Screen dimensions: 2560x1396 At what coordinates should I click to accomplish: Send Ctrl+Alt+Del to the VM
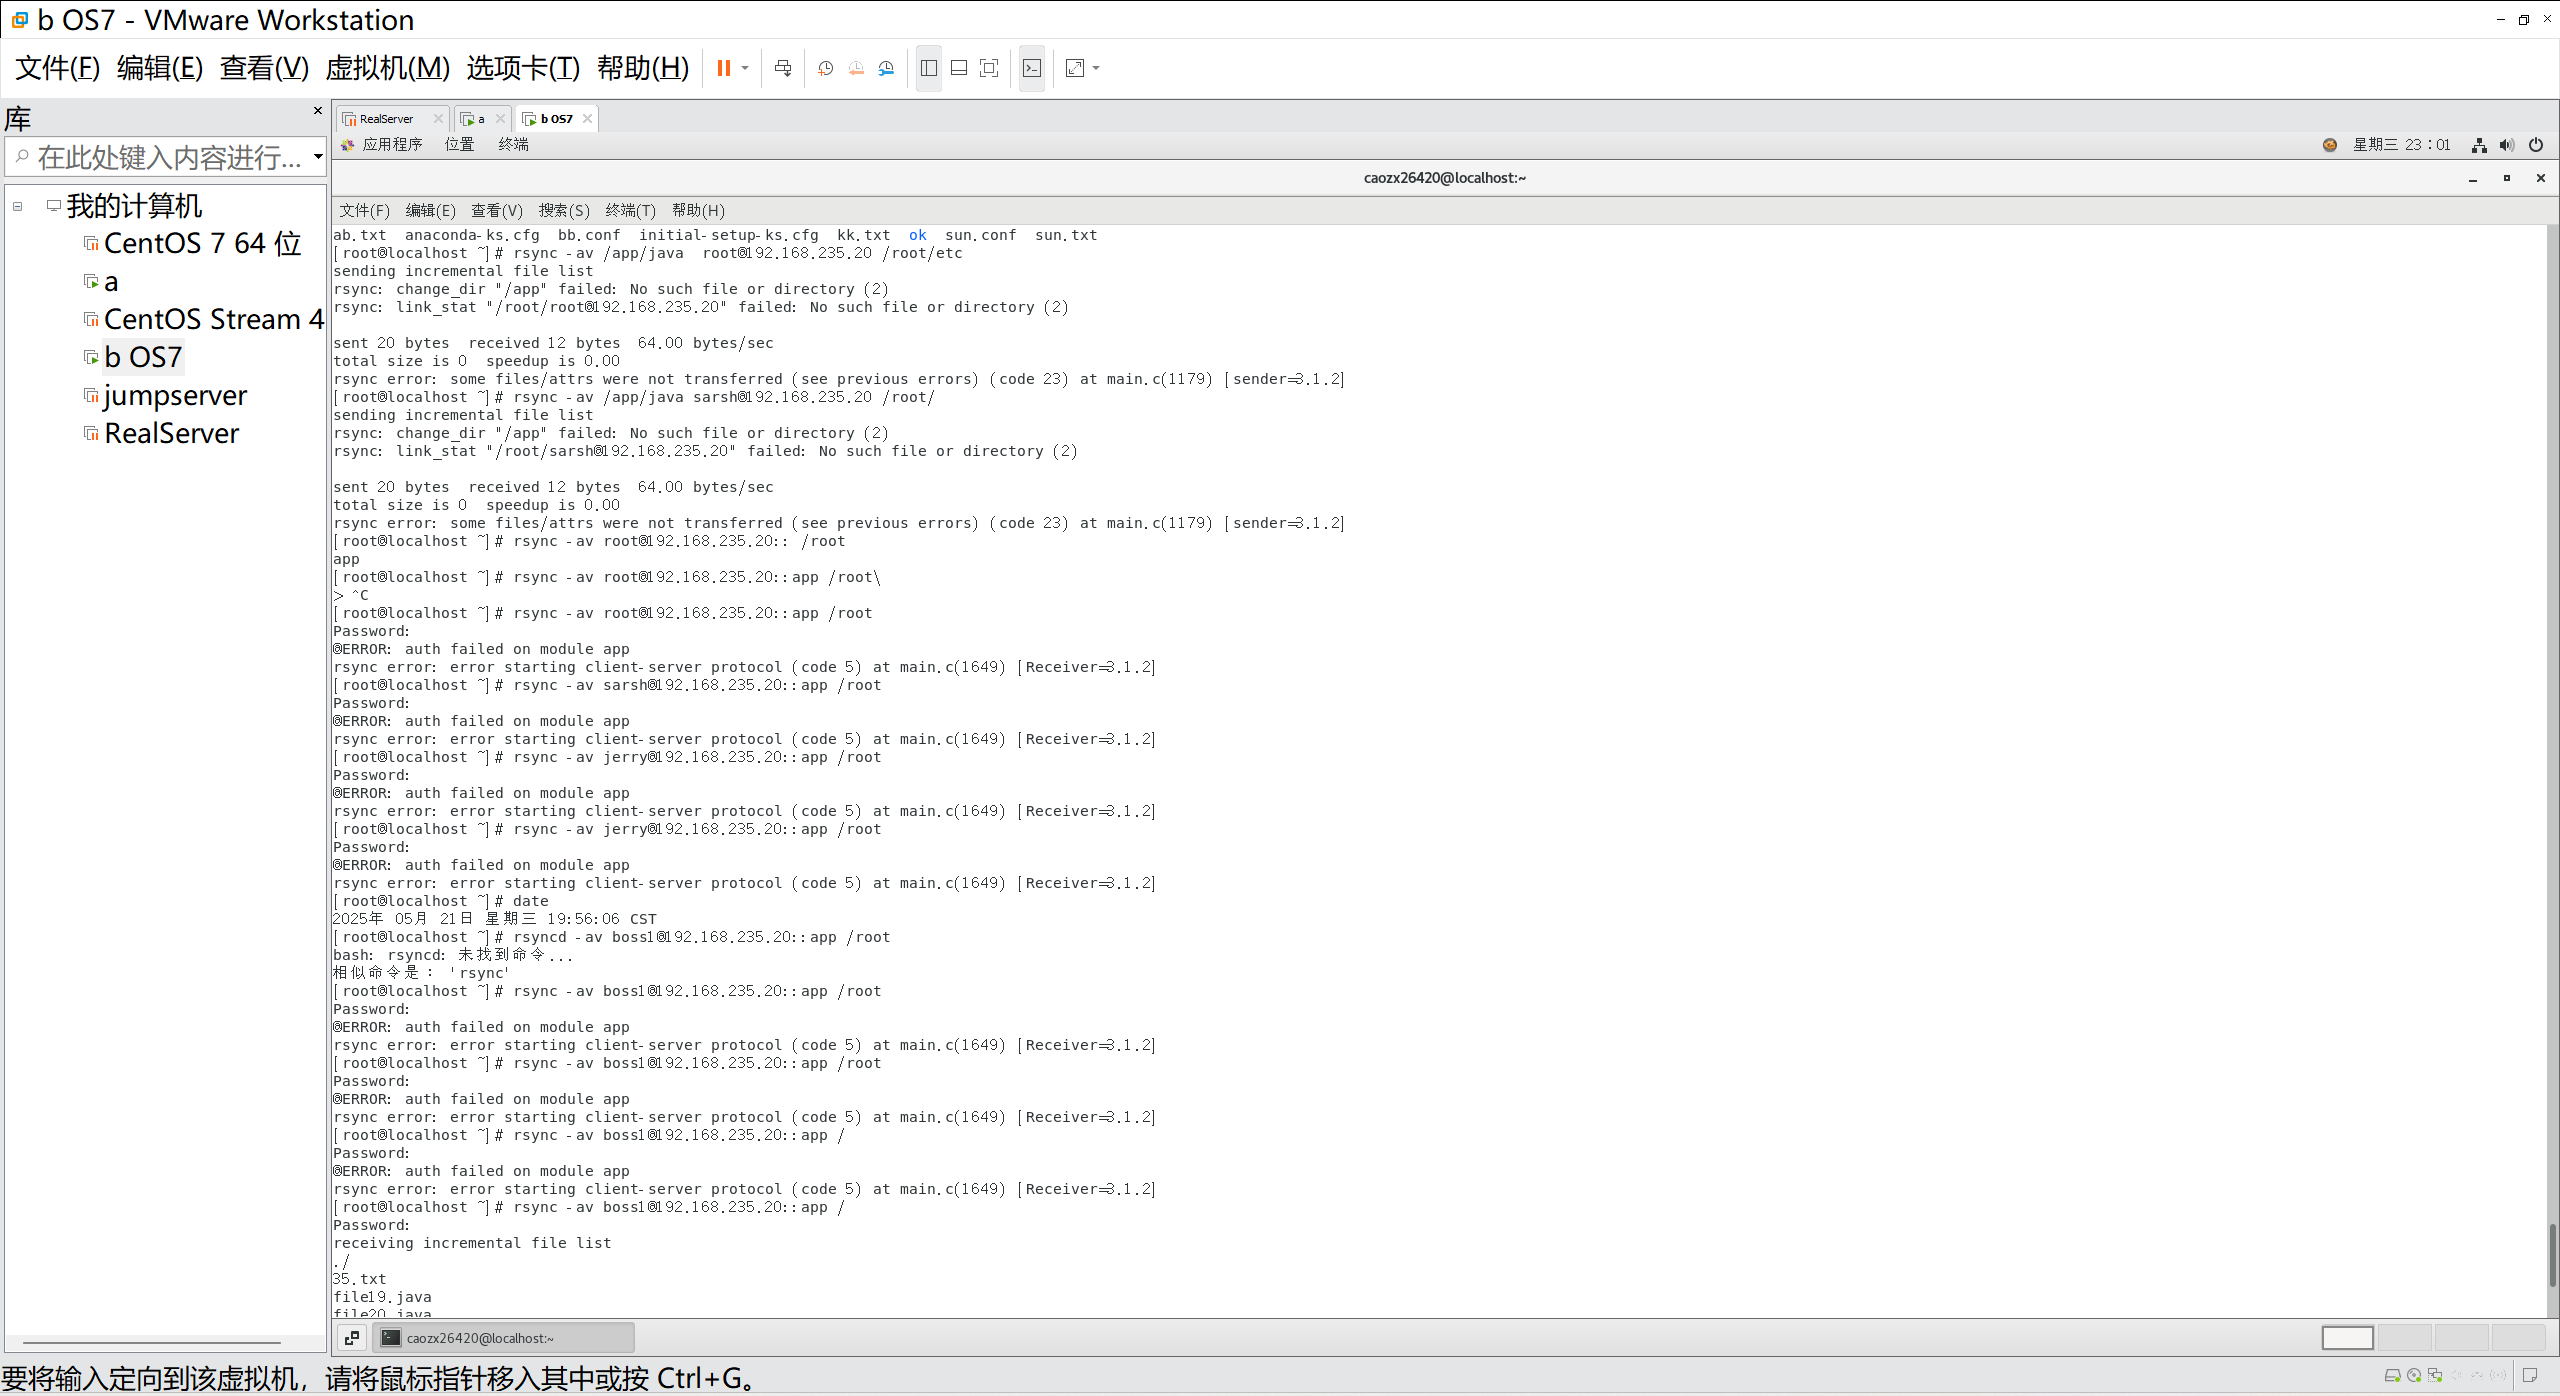coord(783,68)
